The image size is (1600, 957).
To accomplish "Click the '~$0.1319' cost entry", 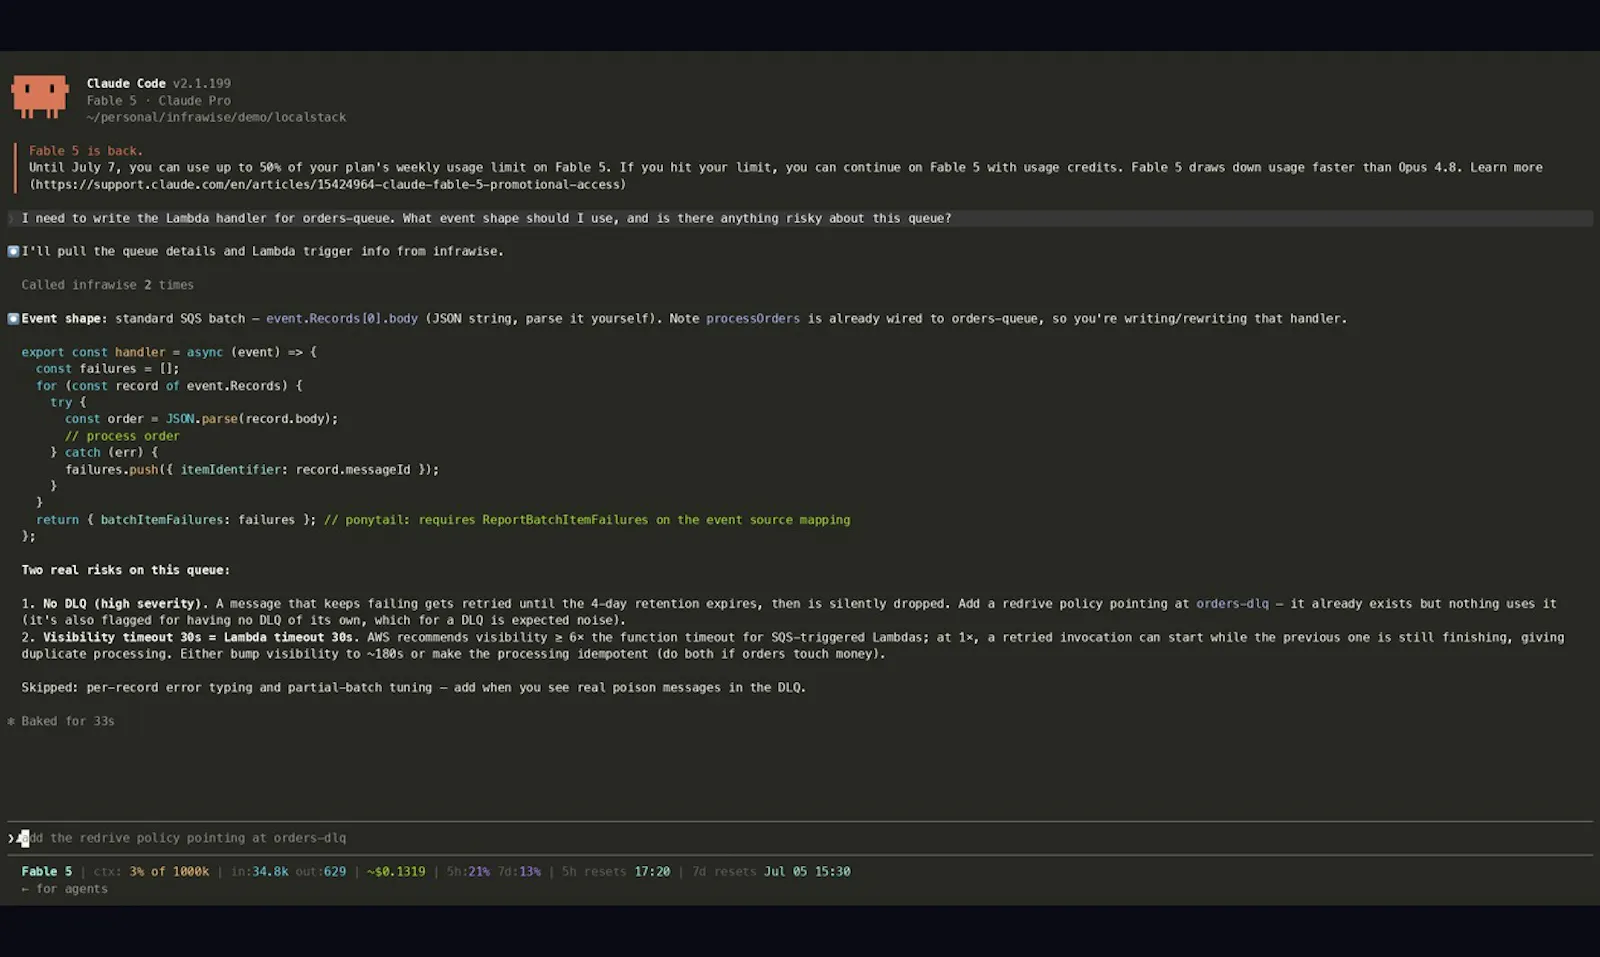I will coord(396,872).
